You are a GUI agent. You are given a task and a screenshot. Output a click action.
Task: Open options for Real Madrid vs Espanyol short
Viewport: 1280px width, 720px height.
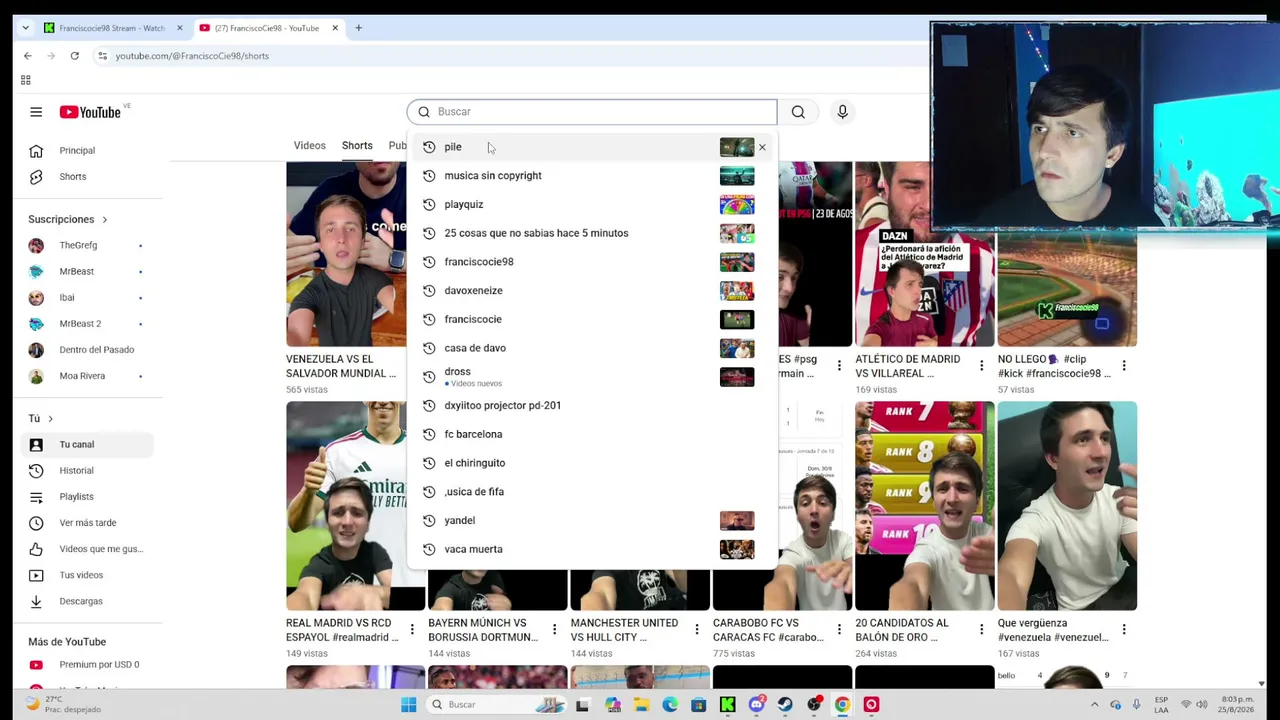click(x=412, y=630)
